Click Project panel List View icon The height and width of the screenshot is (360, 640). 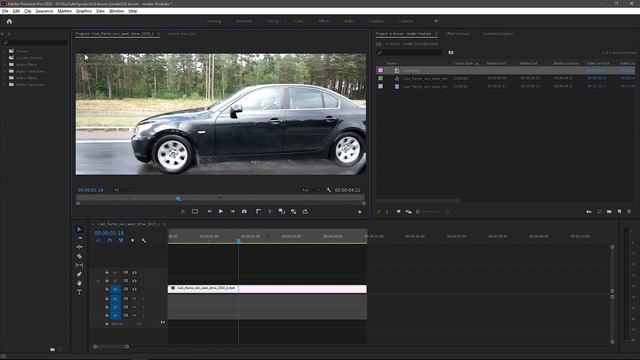tap(387, 212)
